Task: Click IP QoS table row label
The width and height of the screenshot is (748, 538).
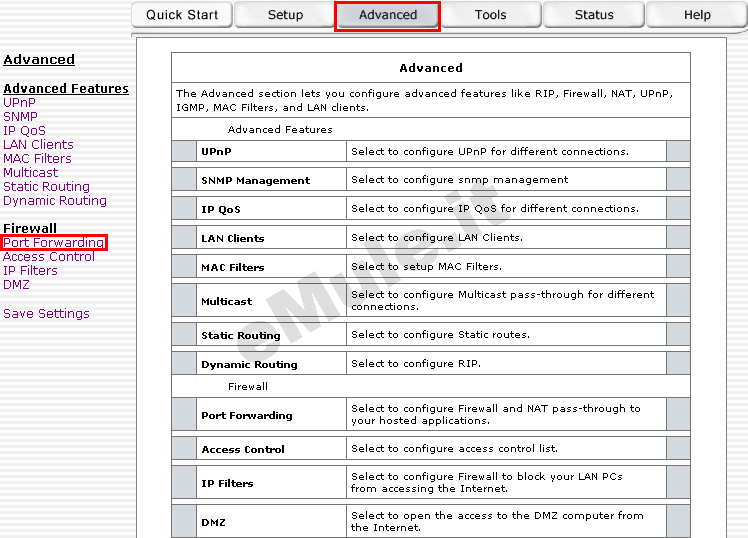Action: (x=220, y=209)
